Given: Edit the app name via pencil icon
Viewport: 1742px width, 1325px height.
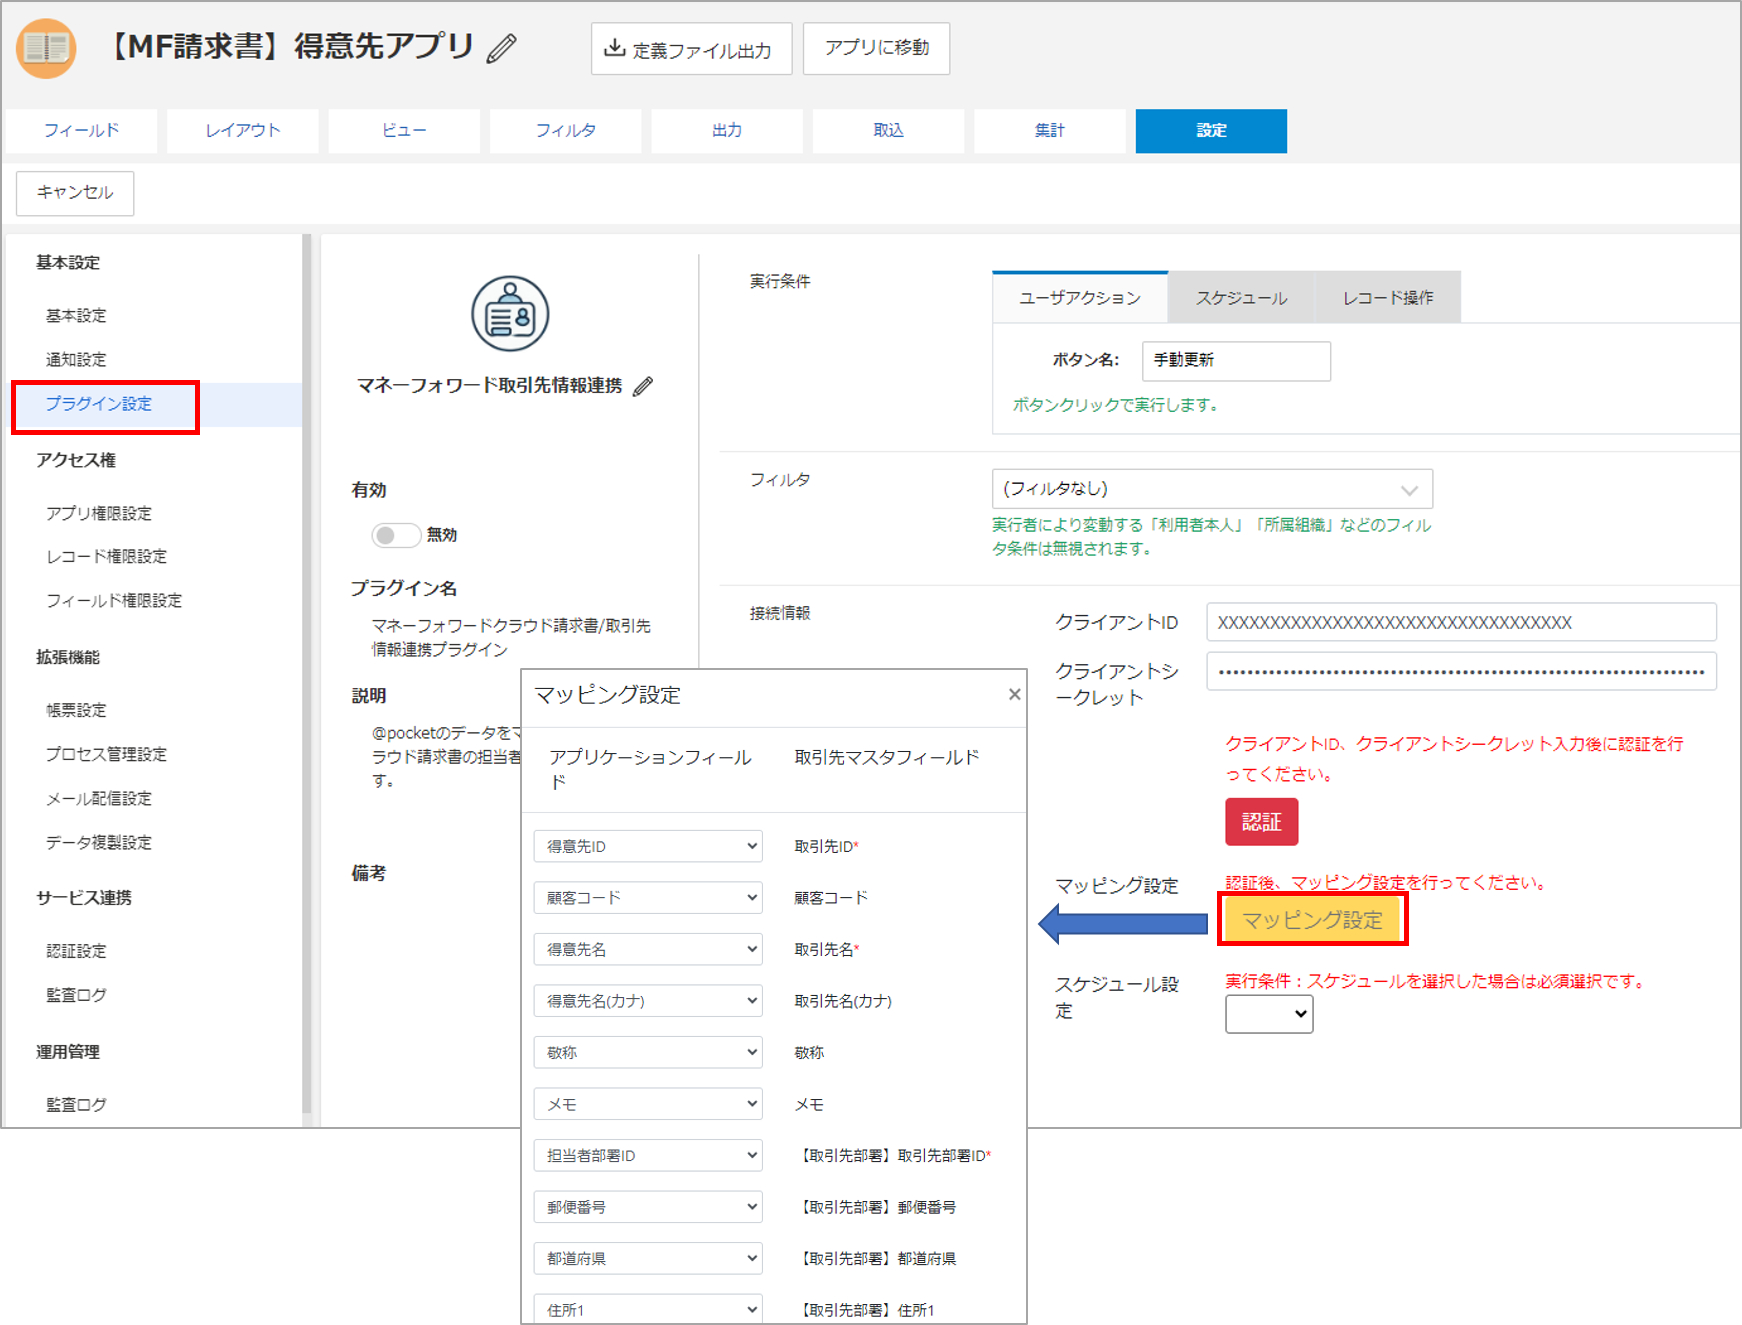Looking at the screenshot, I should (x=502, y=48).
